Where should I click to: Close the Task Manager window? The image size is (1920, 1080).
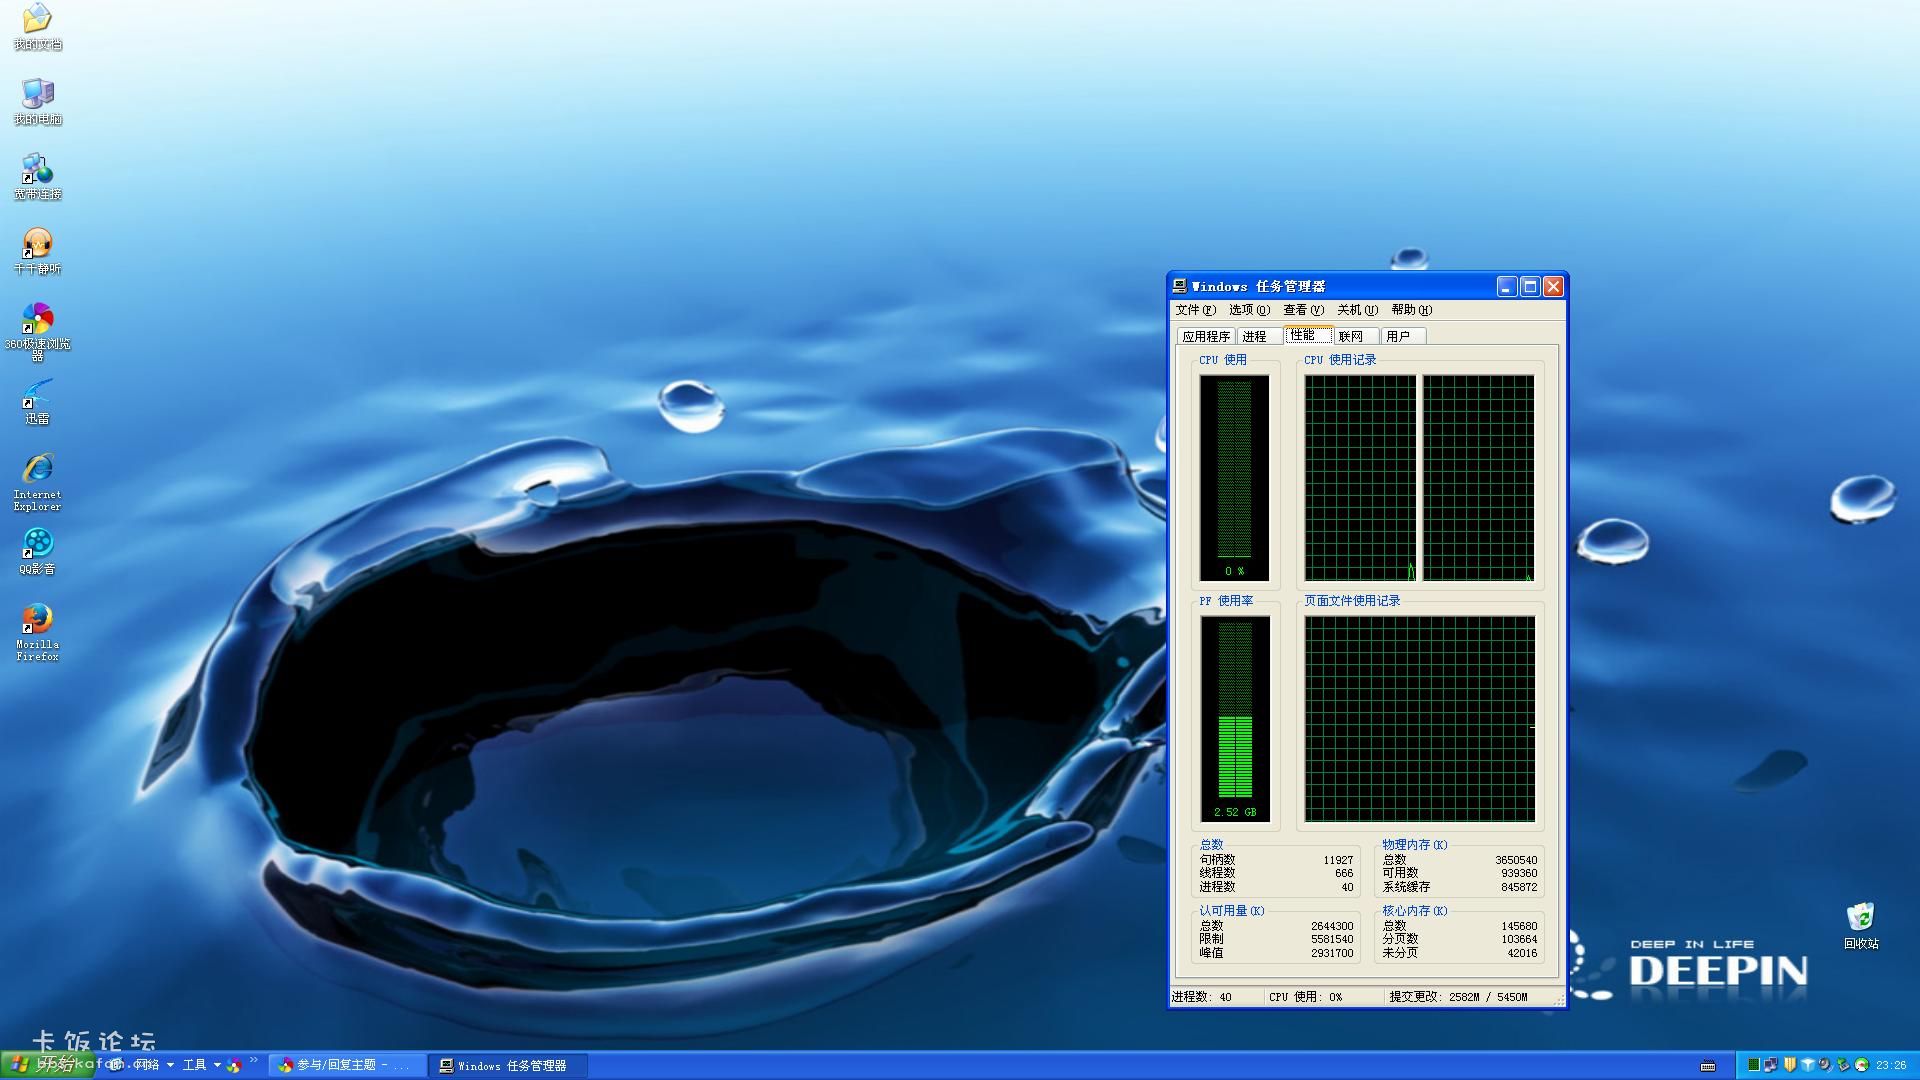[1553, 287]
